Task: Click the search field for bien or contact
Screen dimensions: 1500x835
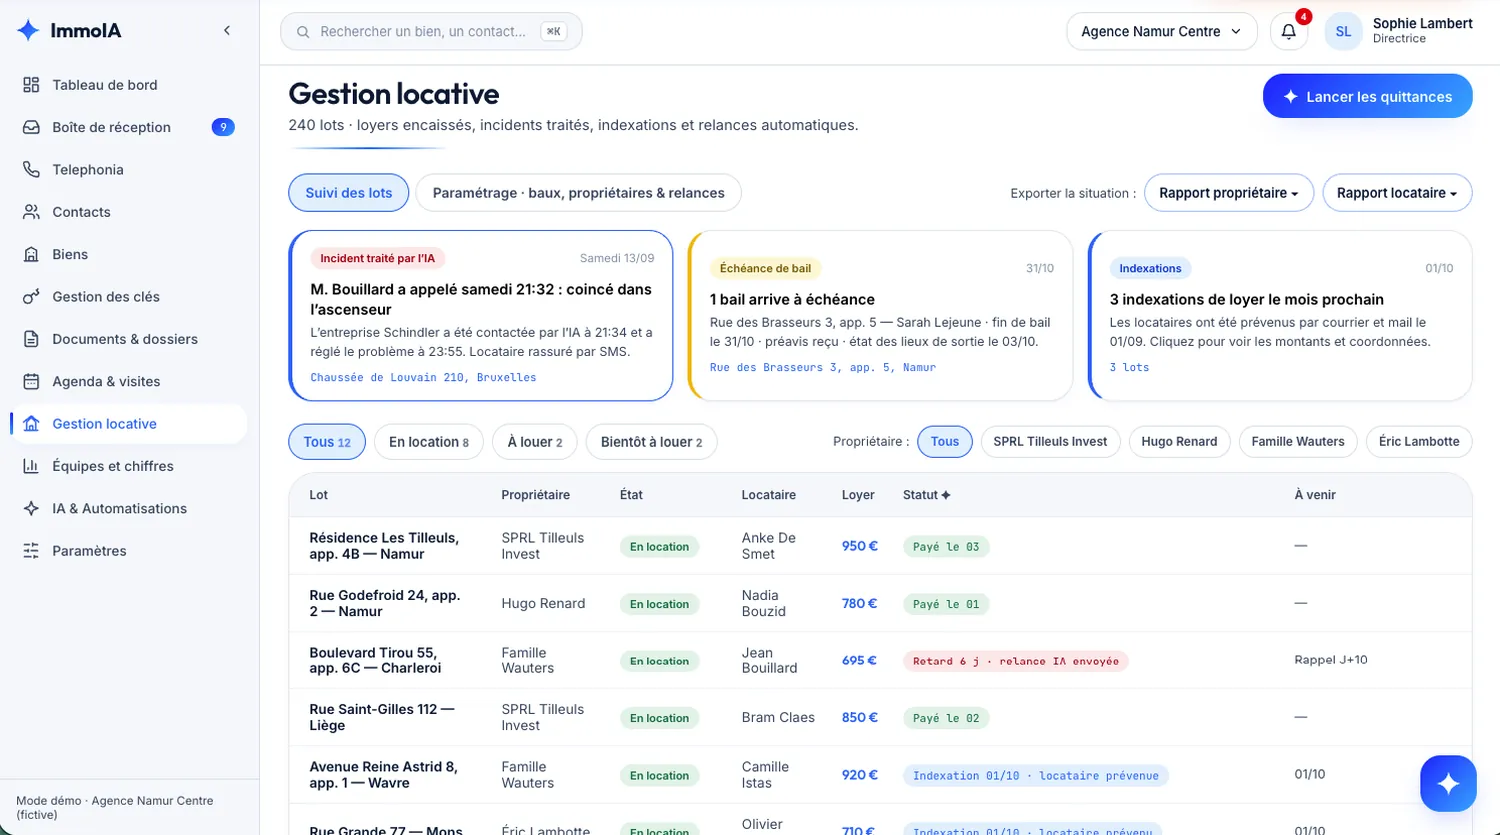Action: click(x=431, y=31)
